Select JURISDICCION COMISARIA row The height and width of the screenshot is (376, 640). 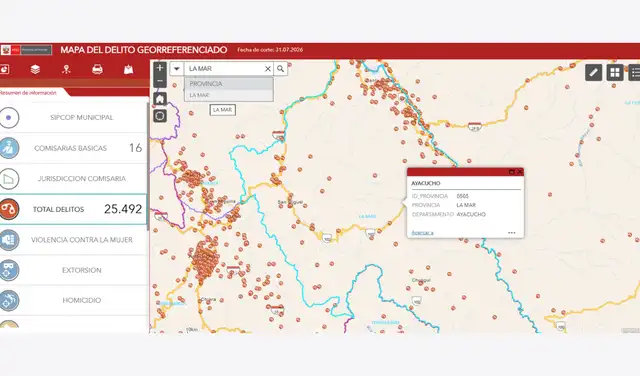tap(73, 178)
